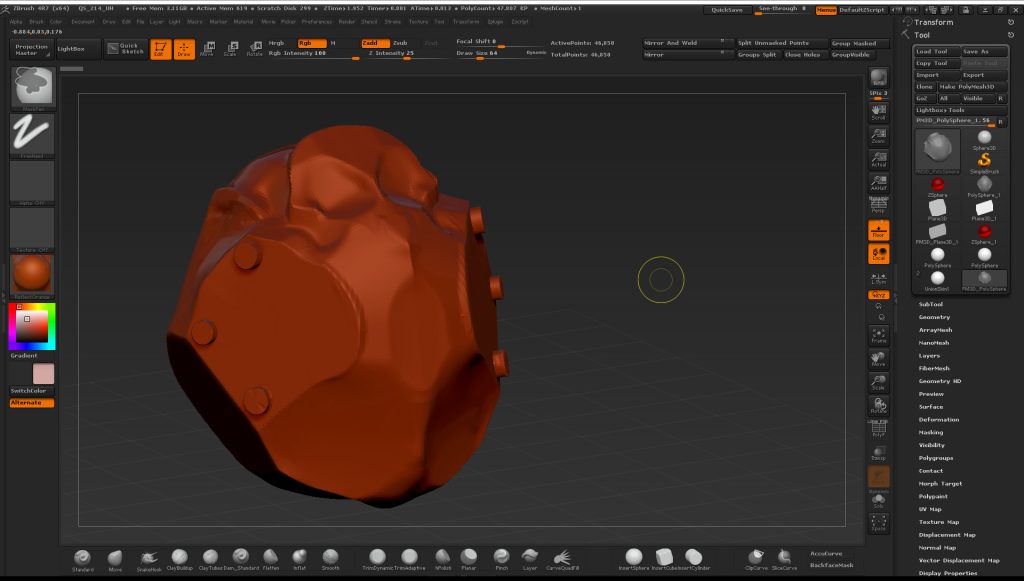
Task: Enable the Zsub mode
Action: 400,43
